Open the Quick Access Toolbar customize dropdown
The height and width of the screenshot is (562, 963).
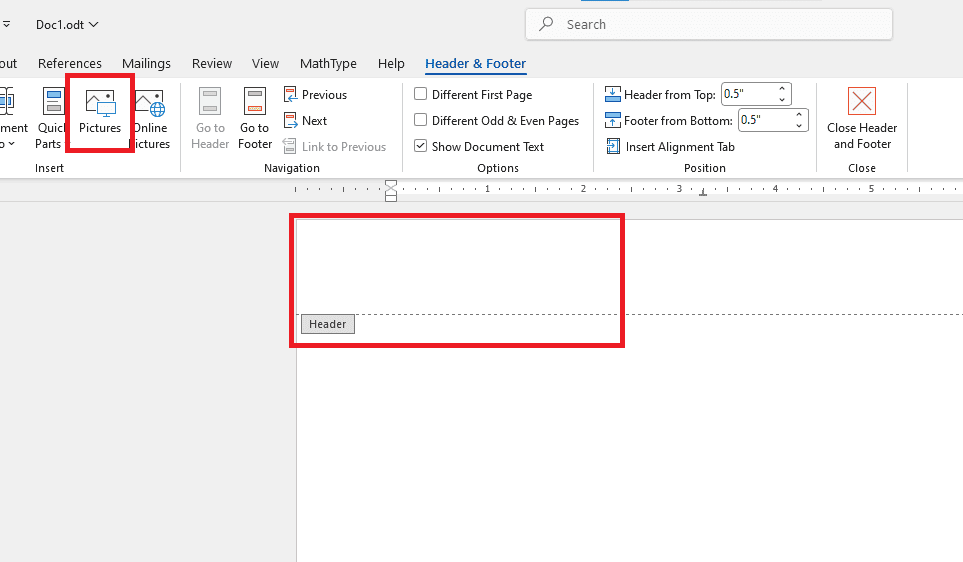[x=6, y=25]
